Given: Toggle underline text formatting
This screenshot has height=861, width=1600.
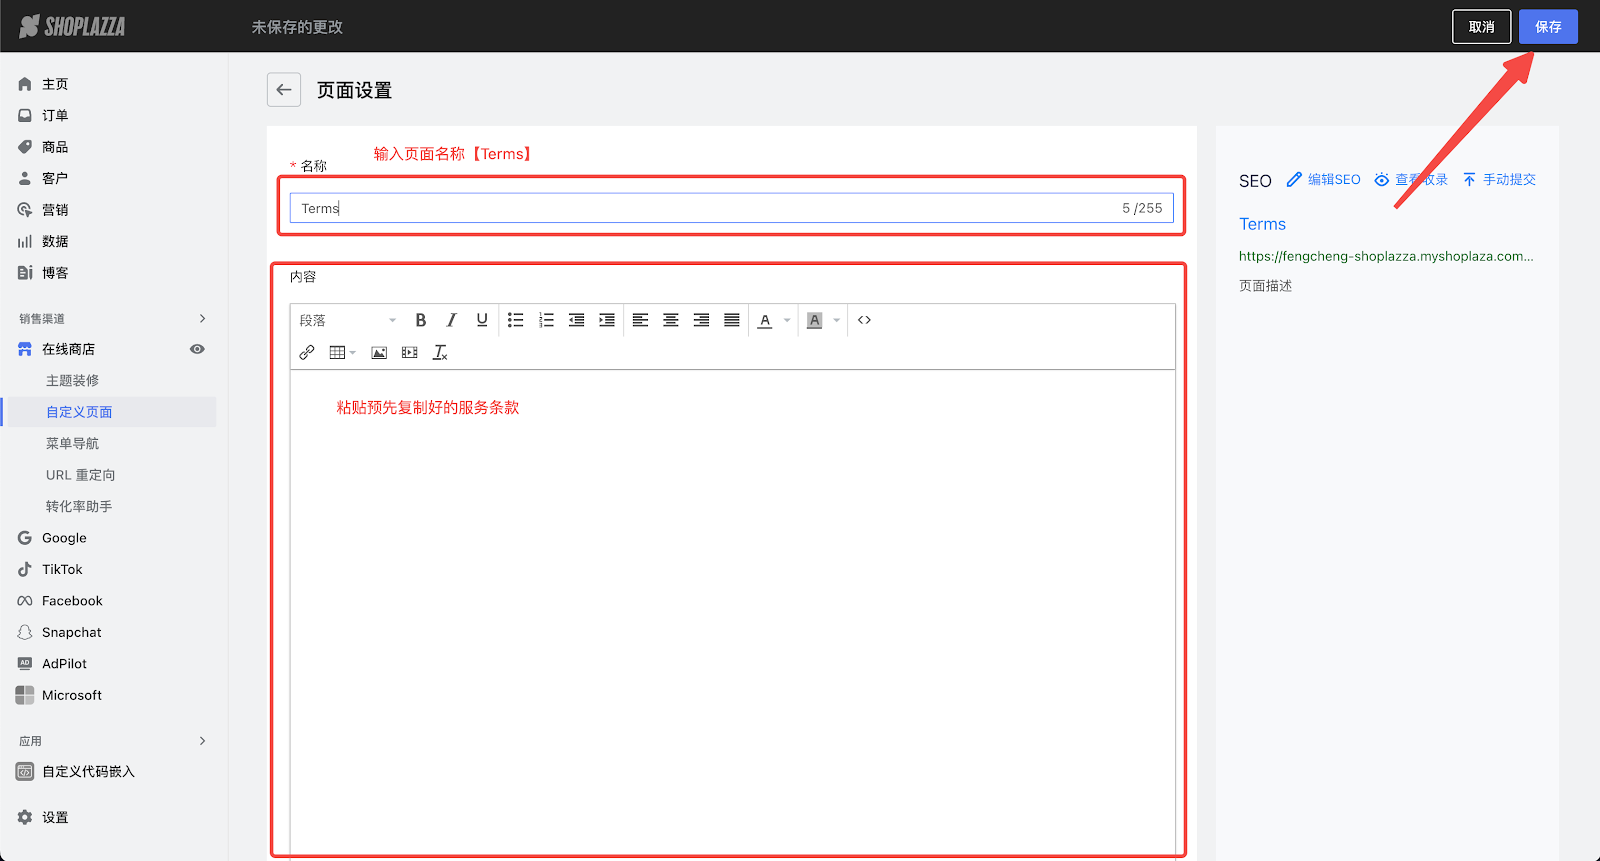Looking at the screenshot, I should tap(482, 320).
